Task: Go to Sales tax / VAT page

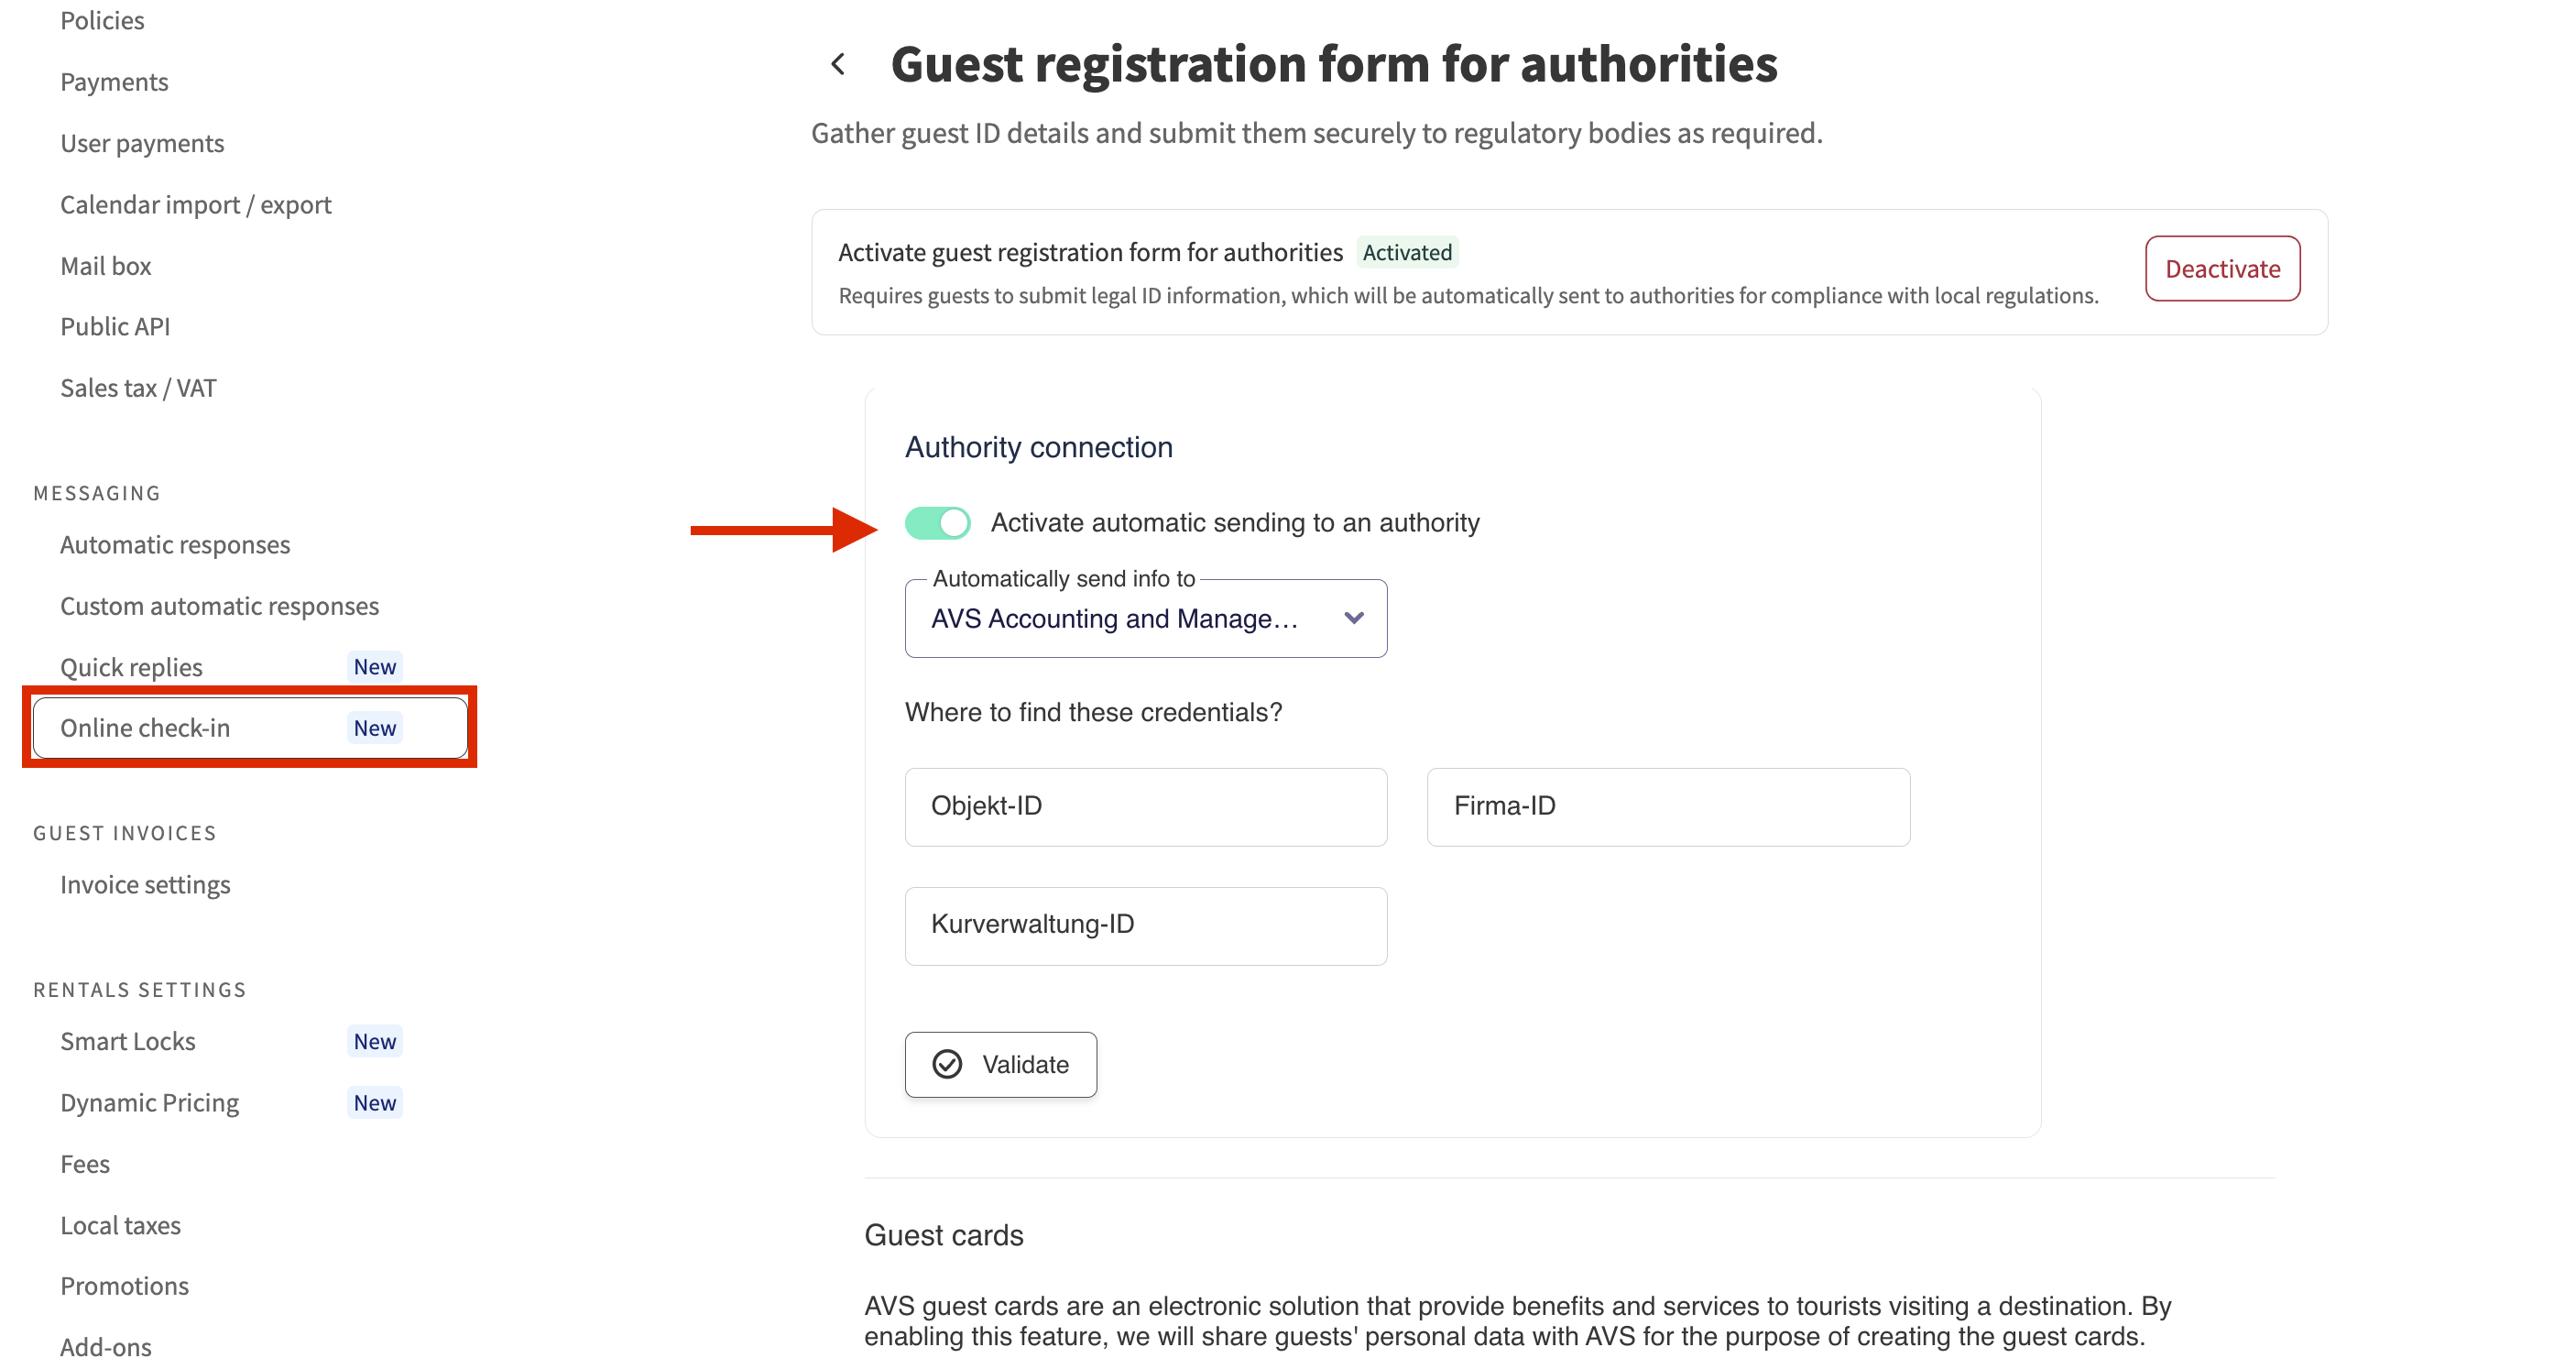Action: click(138, 388)
